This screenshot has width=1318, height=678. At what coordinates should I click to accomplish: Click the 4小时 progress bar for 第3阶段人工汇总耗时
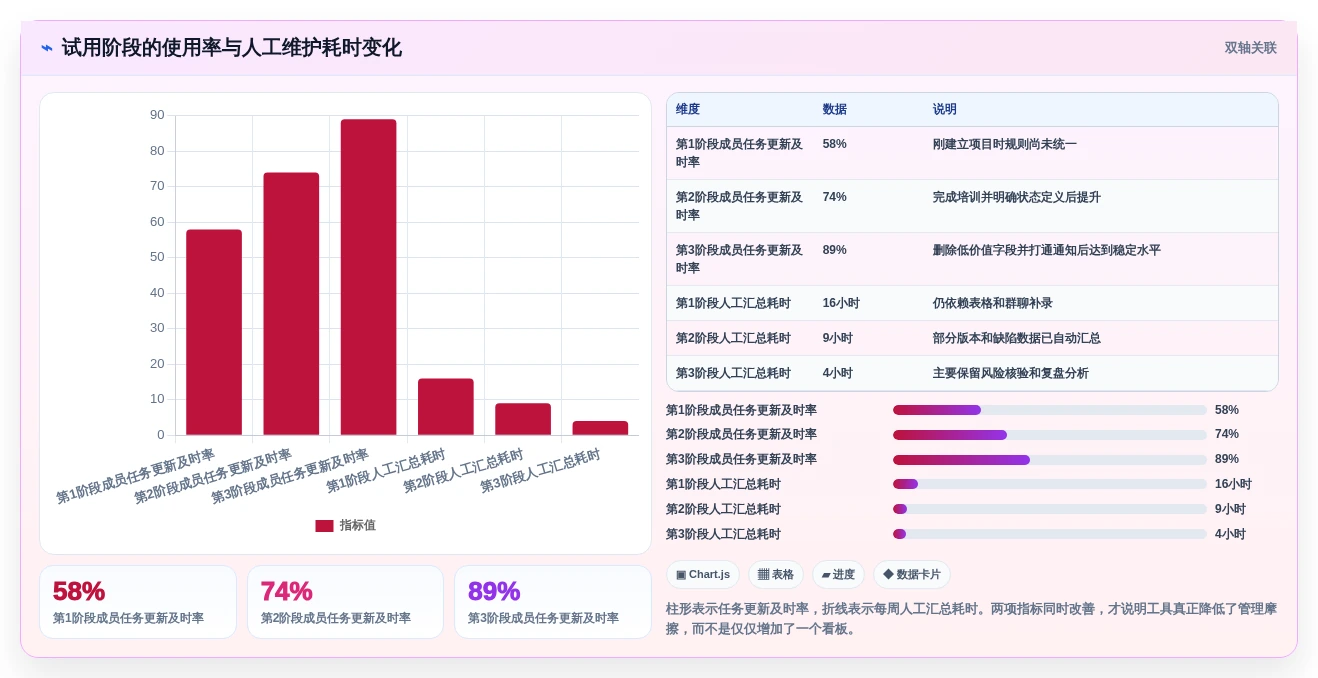[x=1050, y=534]
